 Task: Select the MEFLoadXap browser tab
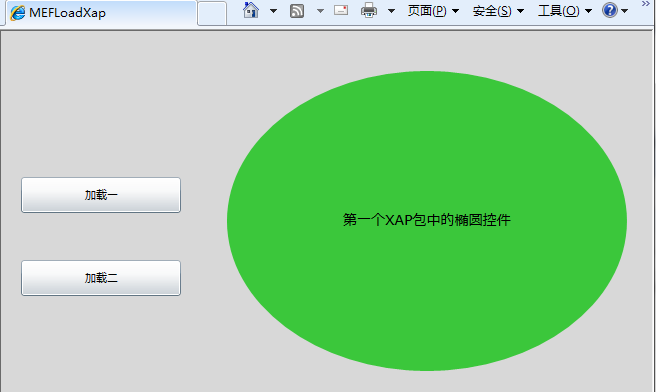100,13
